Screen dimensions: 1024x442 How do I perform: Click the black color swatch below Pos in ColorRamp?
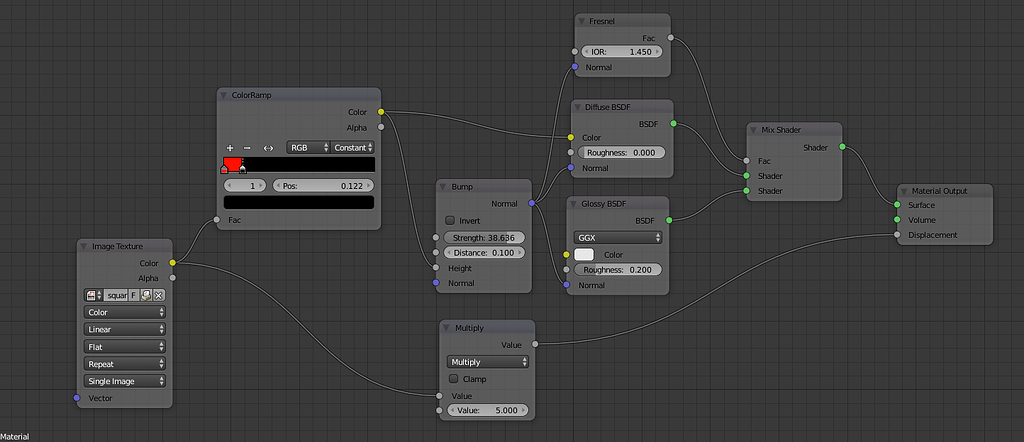[x=298, y=202]
